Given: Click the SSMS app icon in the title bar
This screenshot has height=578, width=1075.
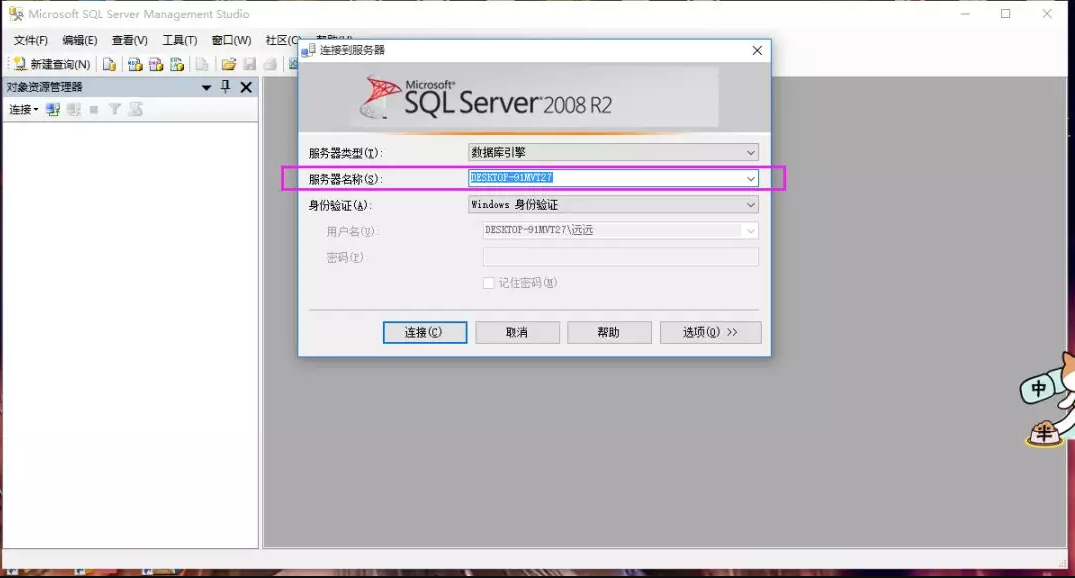Looking at the screenshot, I should [16, 14].
